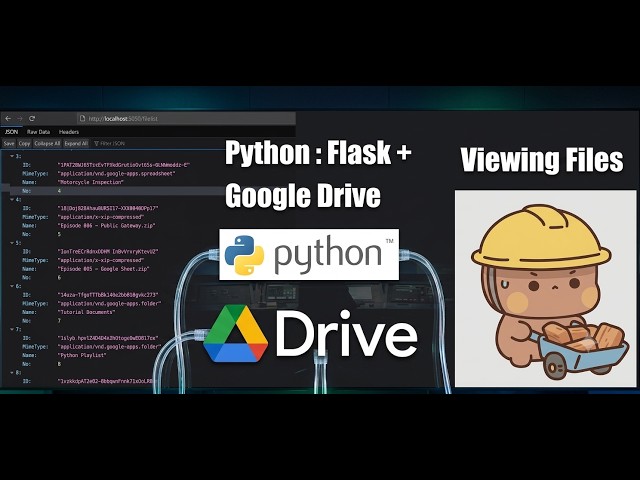Screen dimensions: 640x480
Task: Click the ID value in node 6
Action: coord(108,295)
